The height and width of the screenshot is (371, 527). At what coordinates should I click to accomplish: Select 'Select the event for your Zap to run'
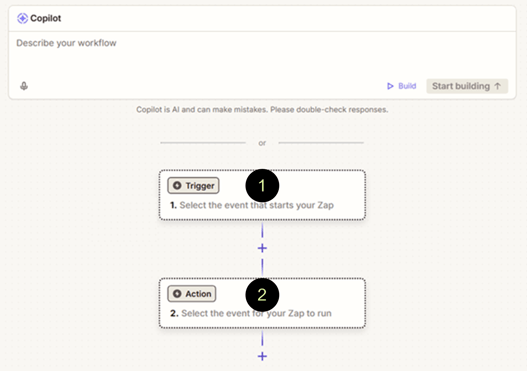[x=256, y=313]
